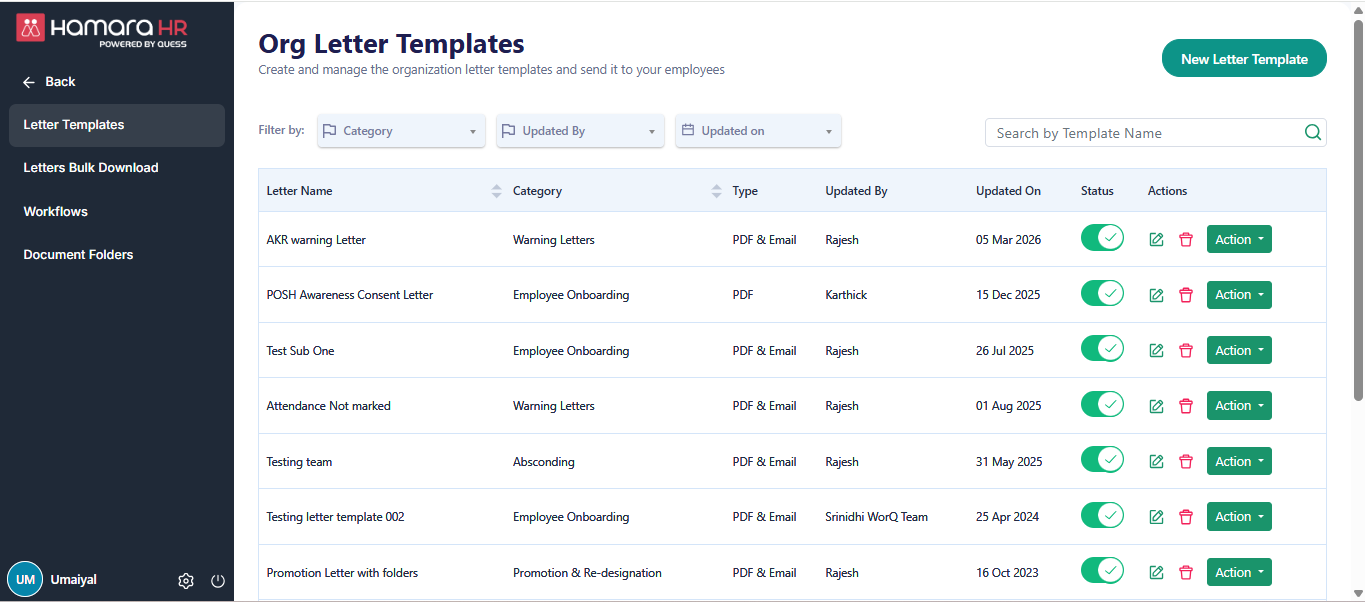The width and height of the screenshot is (1365, 602).
Task: Disable AKR warning Letter status switch
Action: click(1102, 239)
